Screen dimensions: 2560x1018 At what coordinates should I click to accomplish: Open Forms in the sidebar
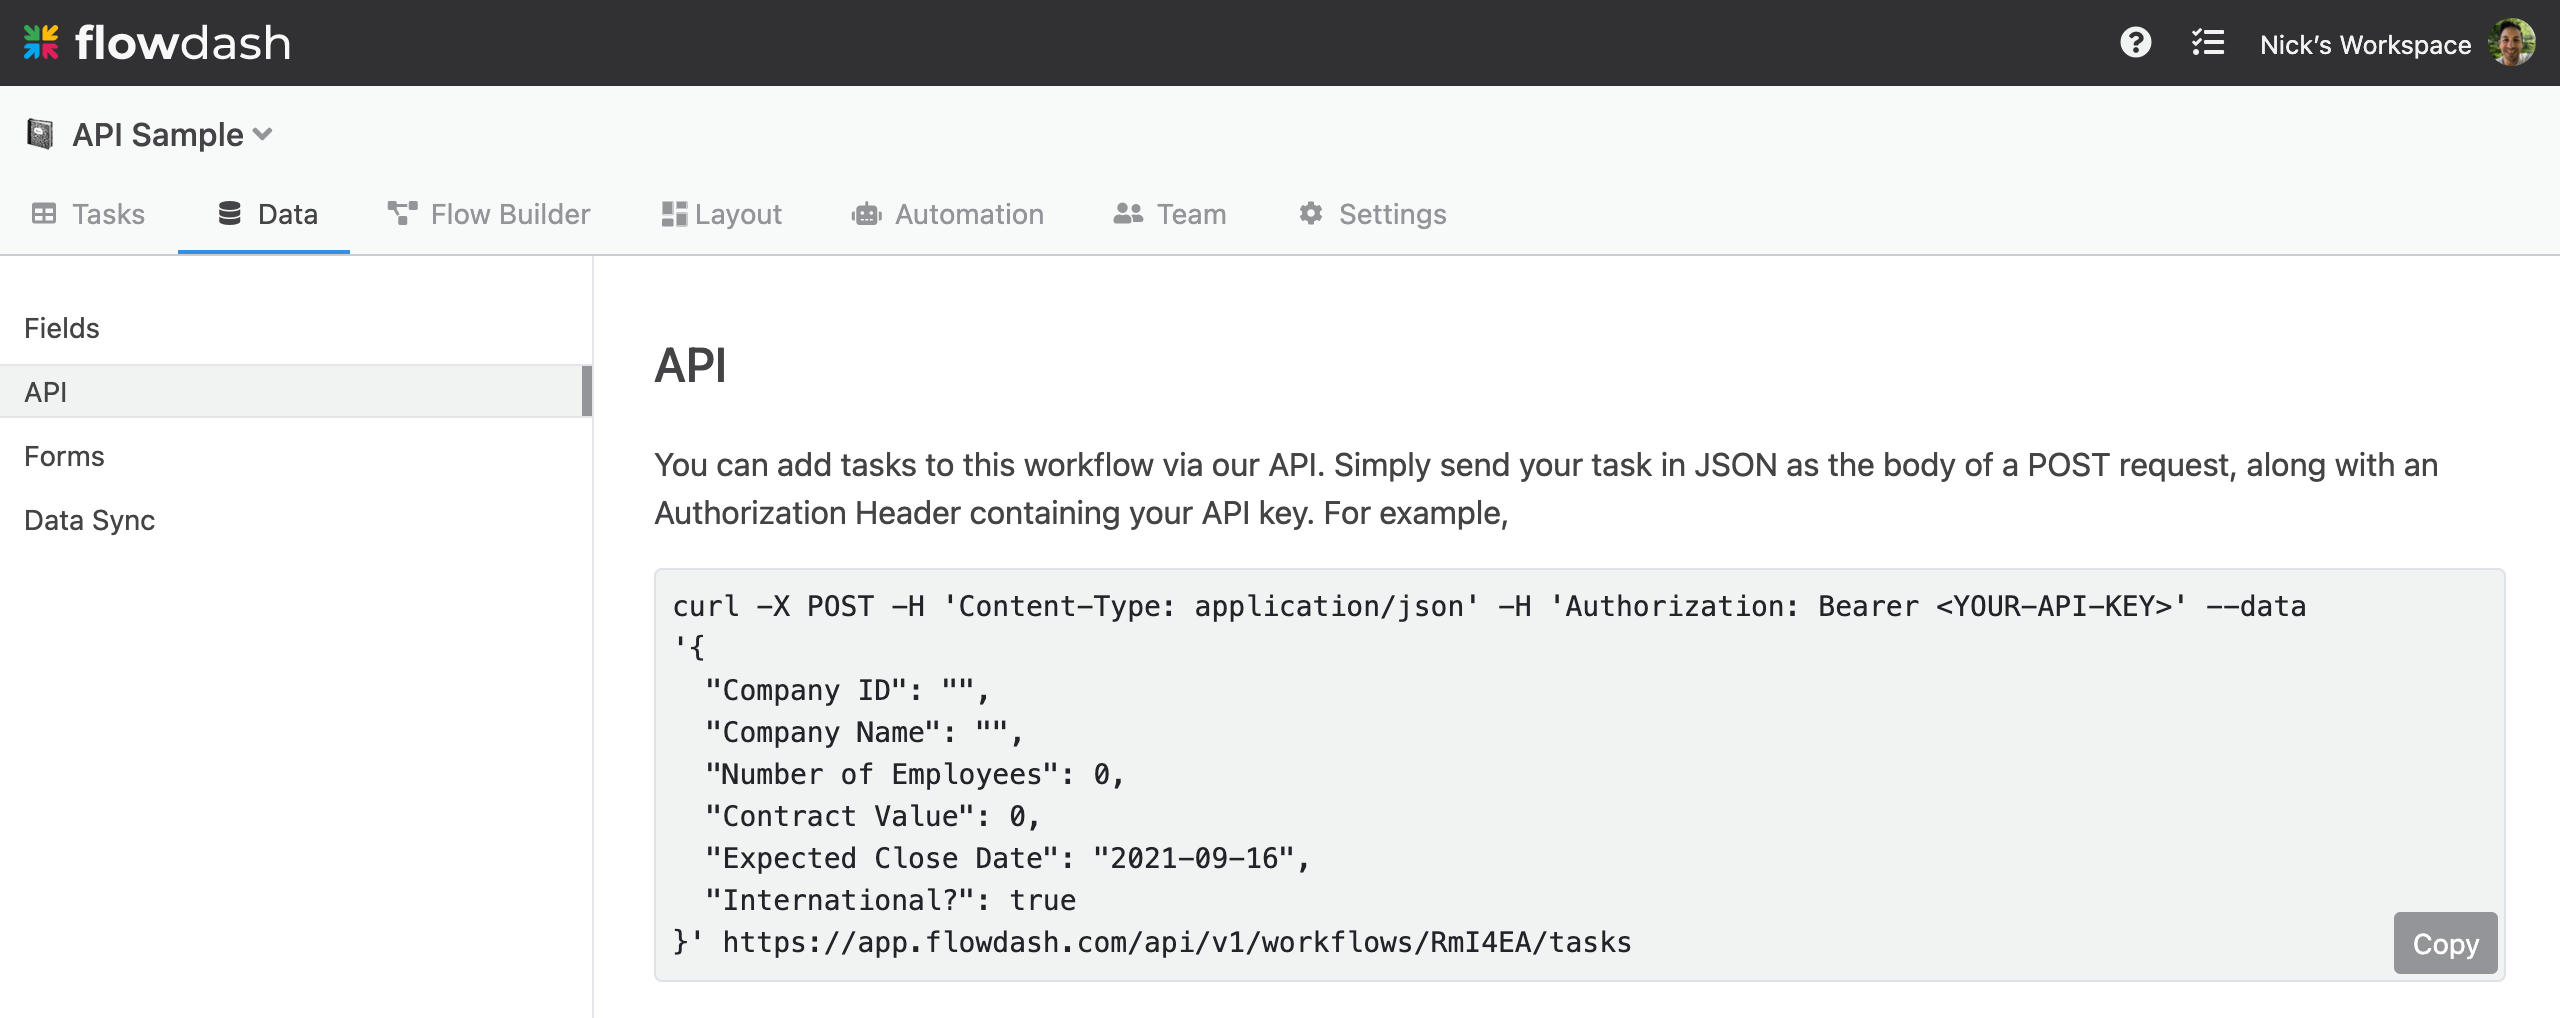pos(296,456)
